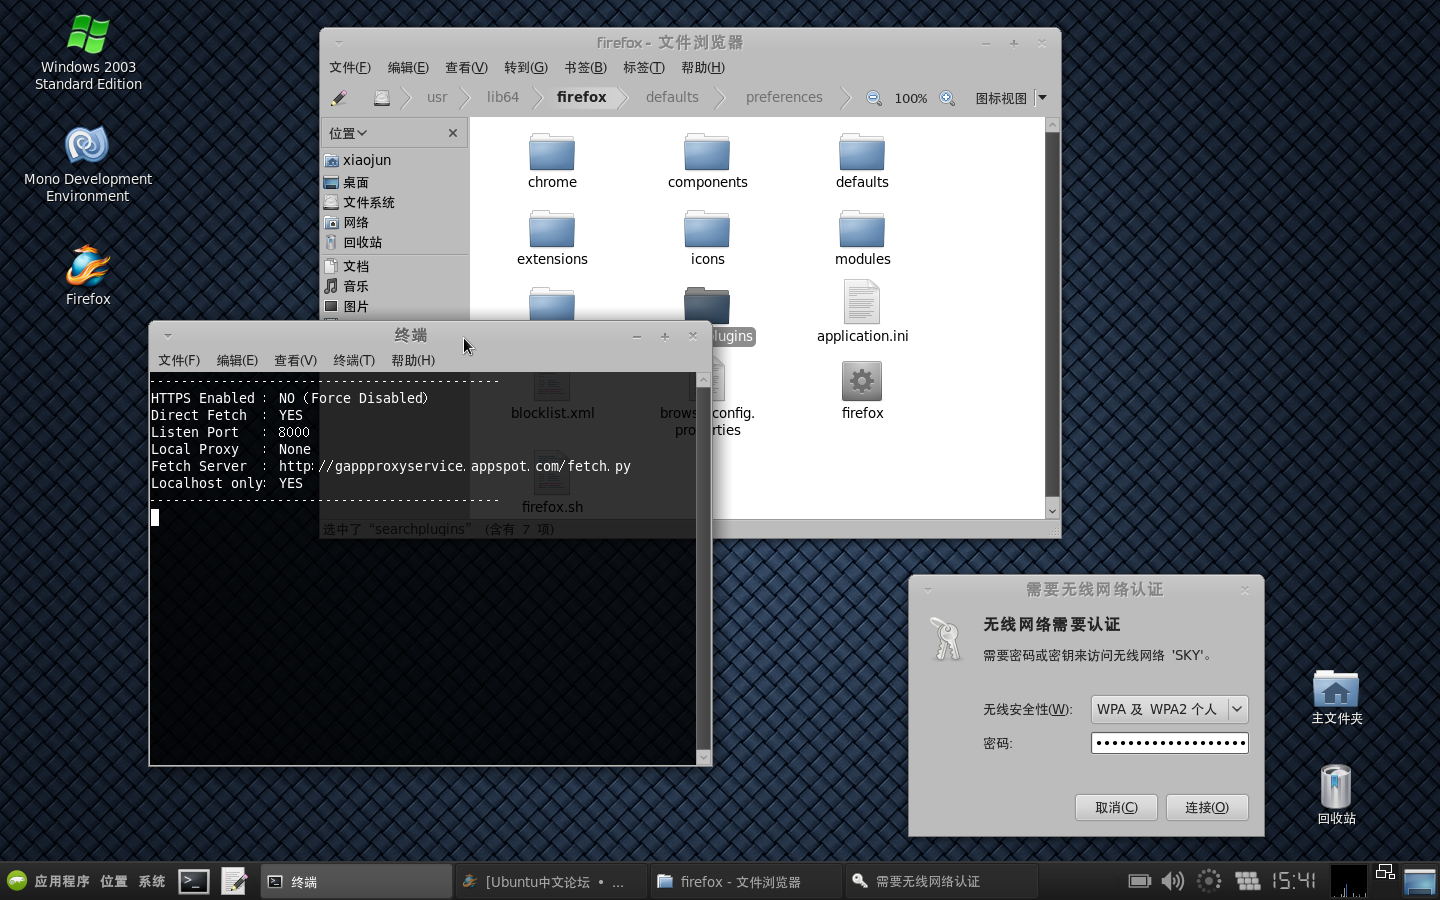Close the places sidebar pane
The image size is (1440, 900).
(x=453, y=133)
